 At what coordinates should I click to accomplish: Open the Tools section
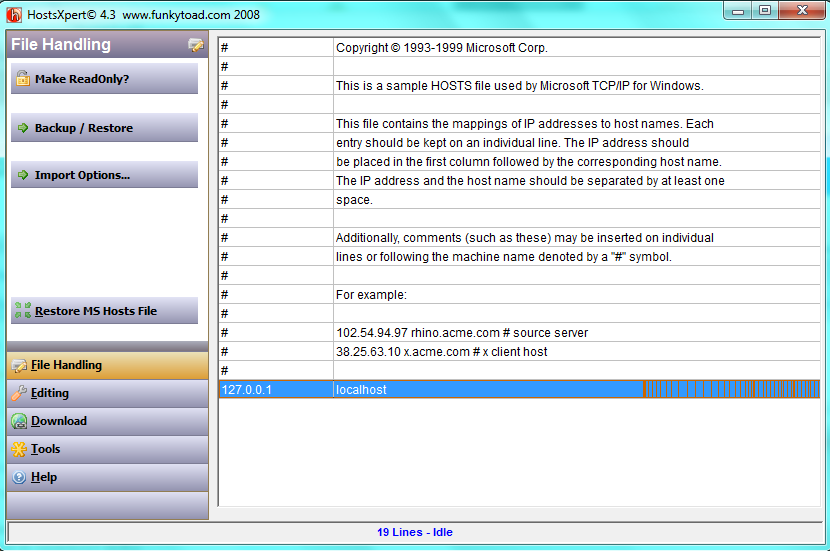(107, 449)
